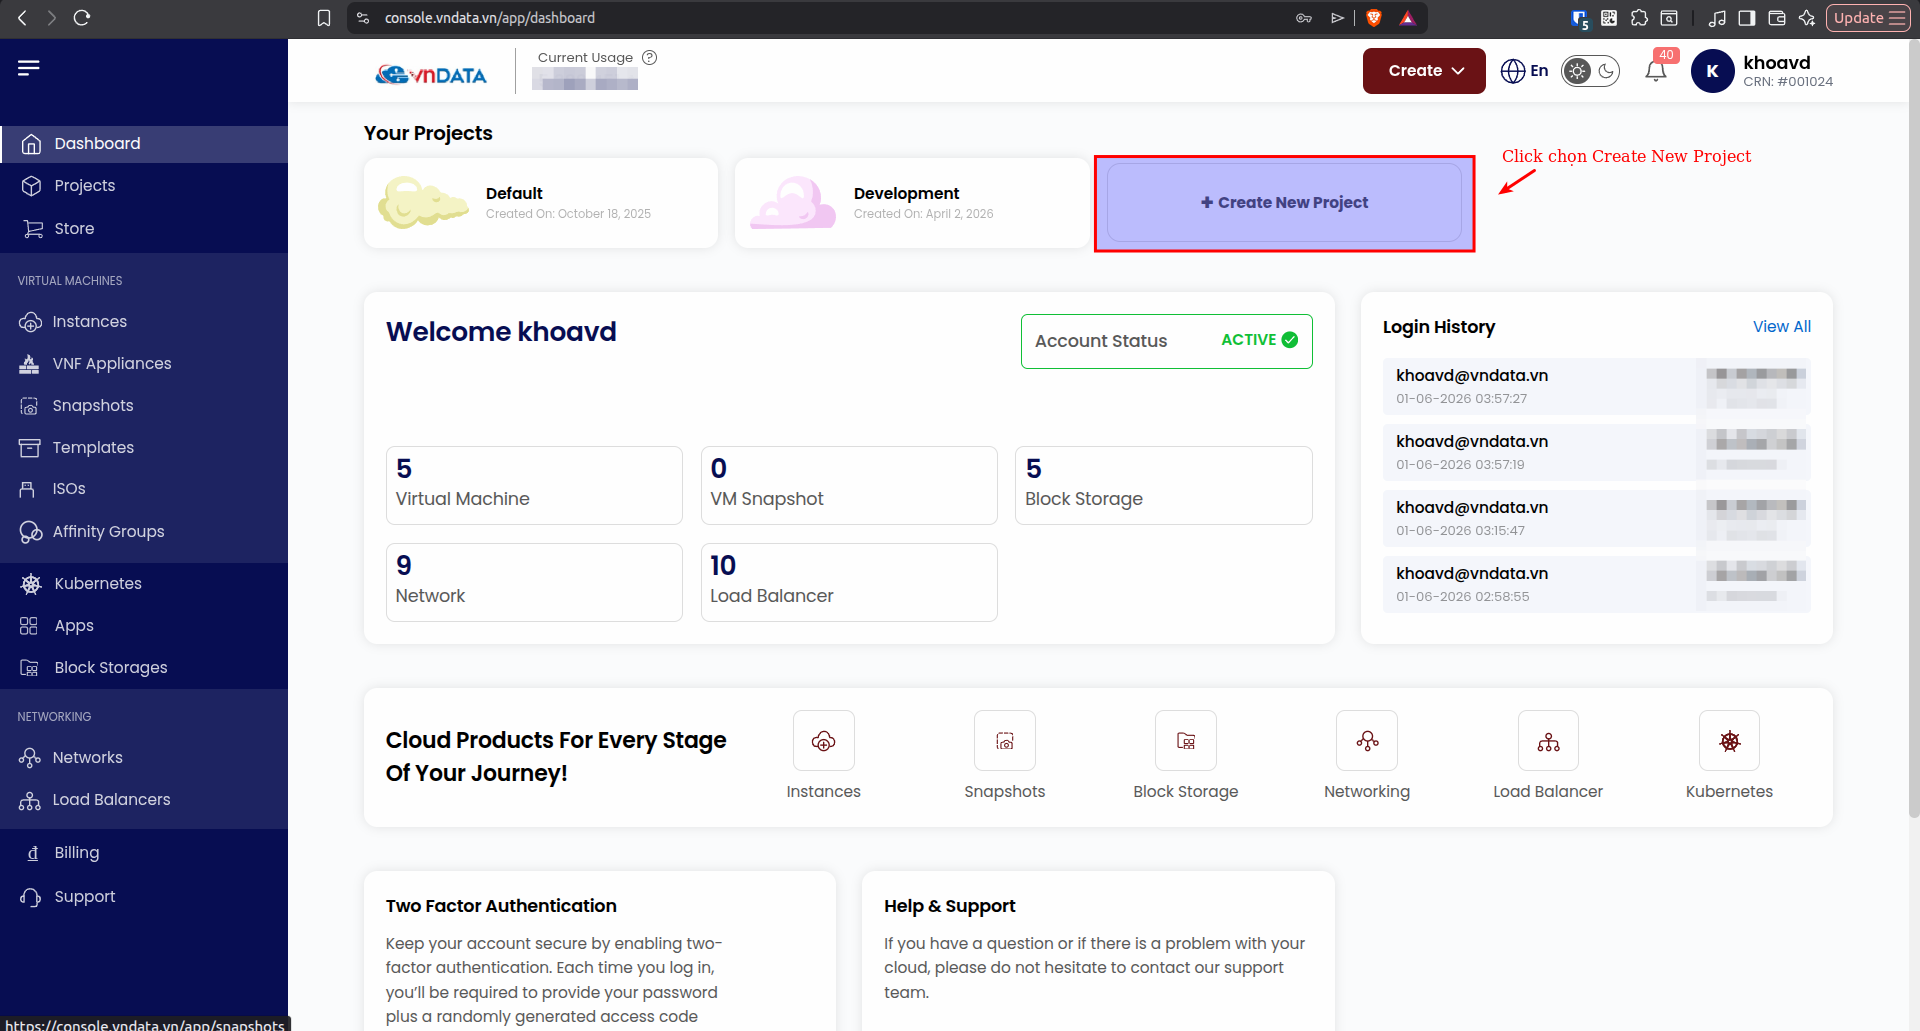Click the Block Storage cloud product icon
Image resolution: width=1920 pixels, height=1031 pixels.
pyautogui.click(x=1186, y=741)
